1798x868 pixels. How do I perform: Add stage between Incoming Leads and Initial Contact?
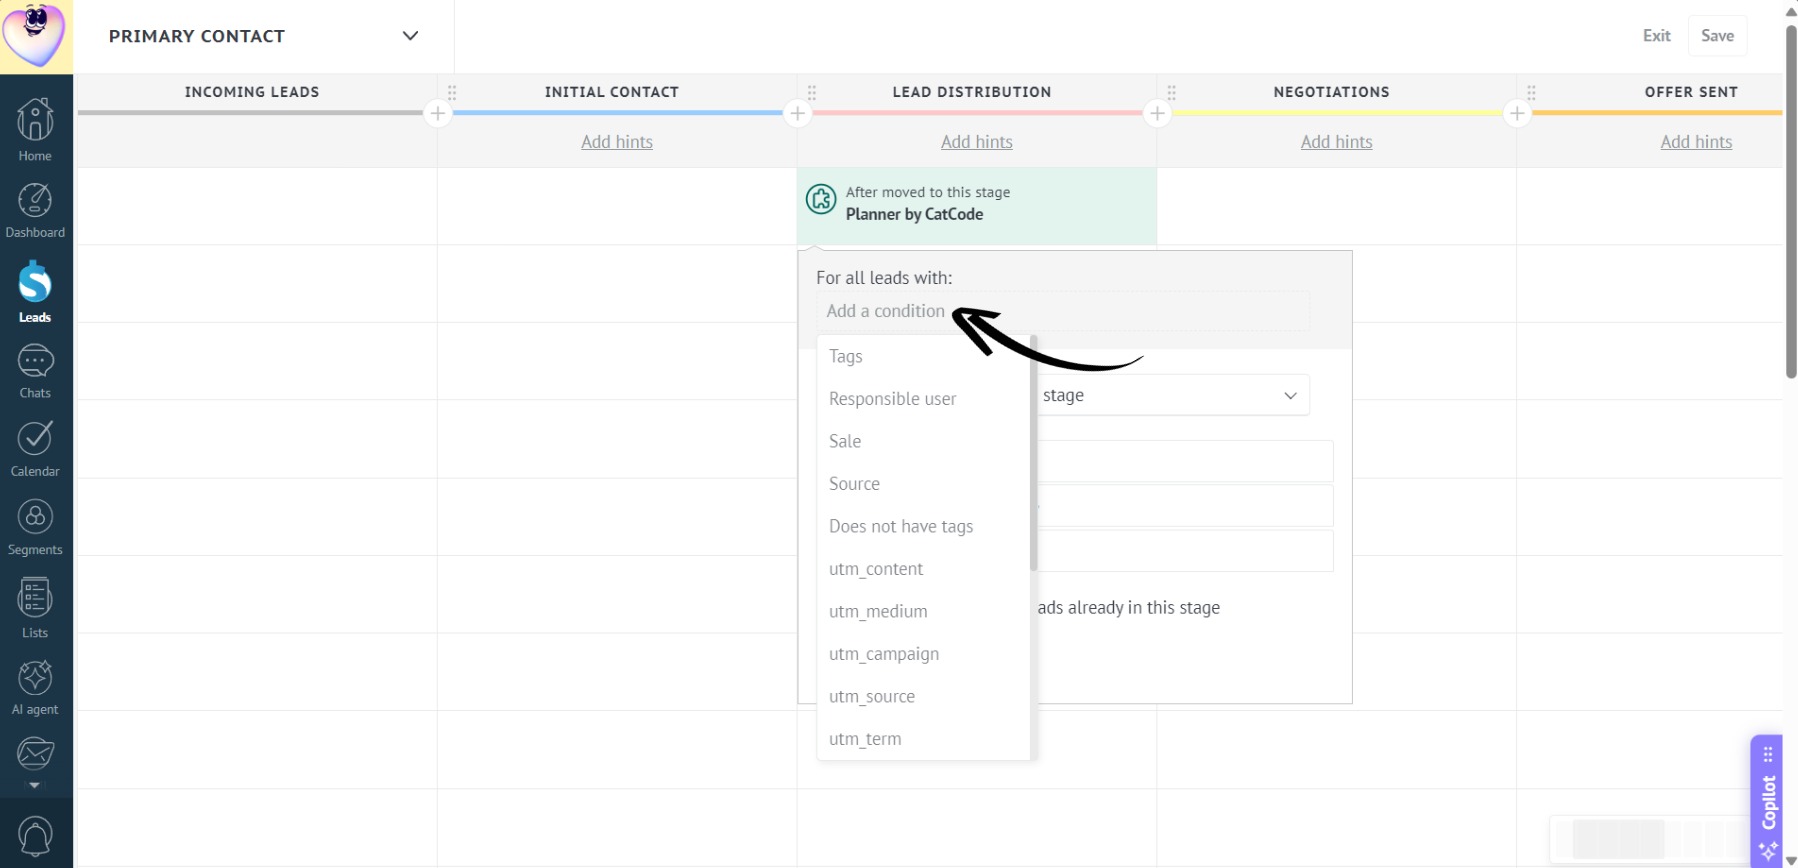437,113
